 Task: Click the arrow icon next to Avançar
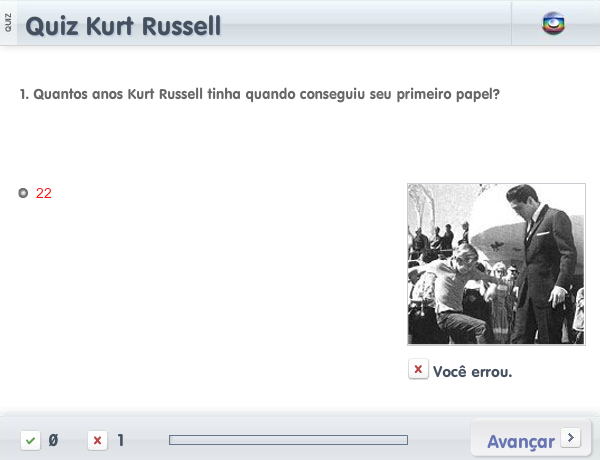click(x=571, y=437)
